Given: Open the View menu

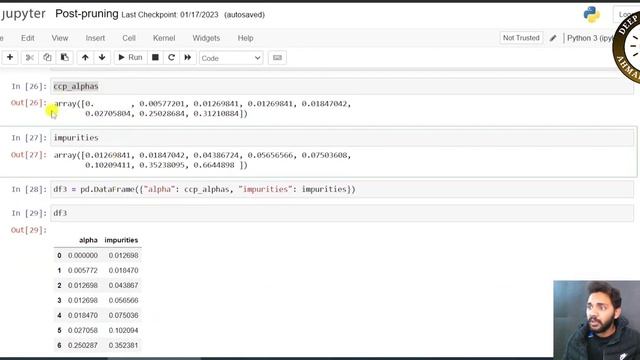Looking at the screenshot, I should click(60, 38).
